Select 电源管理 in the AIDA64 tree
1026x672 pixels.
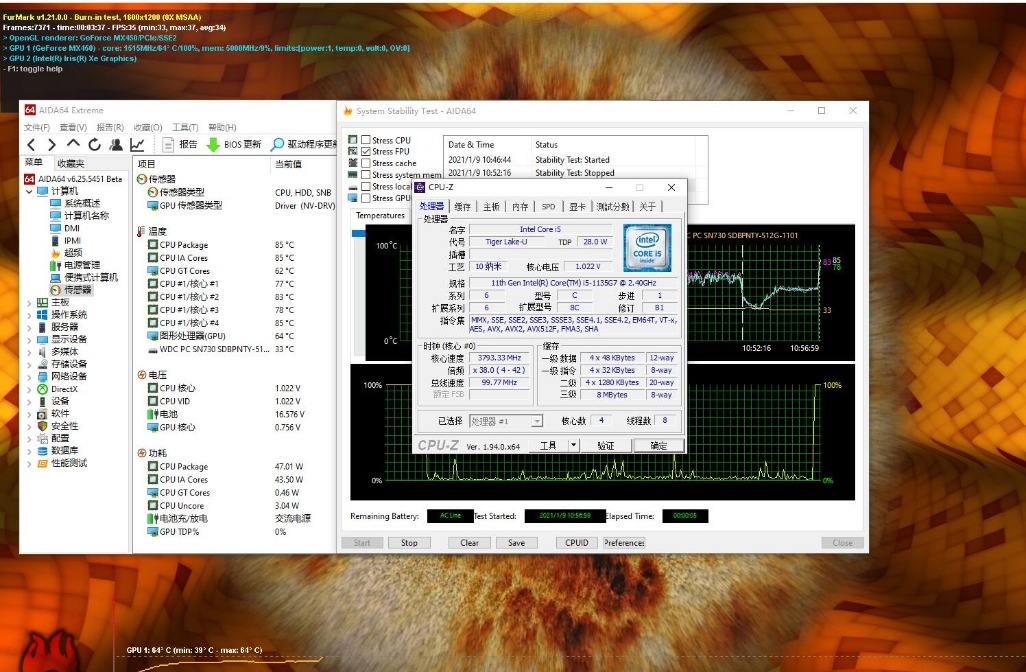(x=75, y=265)
